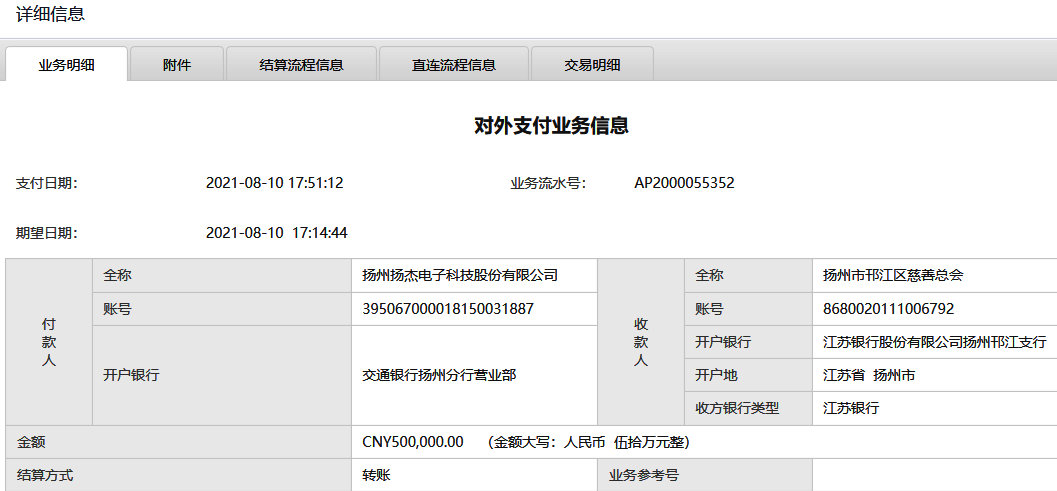Select the 期望日期 value 2021-08-10 17:14:44
The width and height of the screenshot is (1057, 491).
tap(276, 233)
